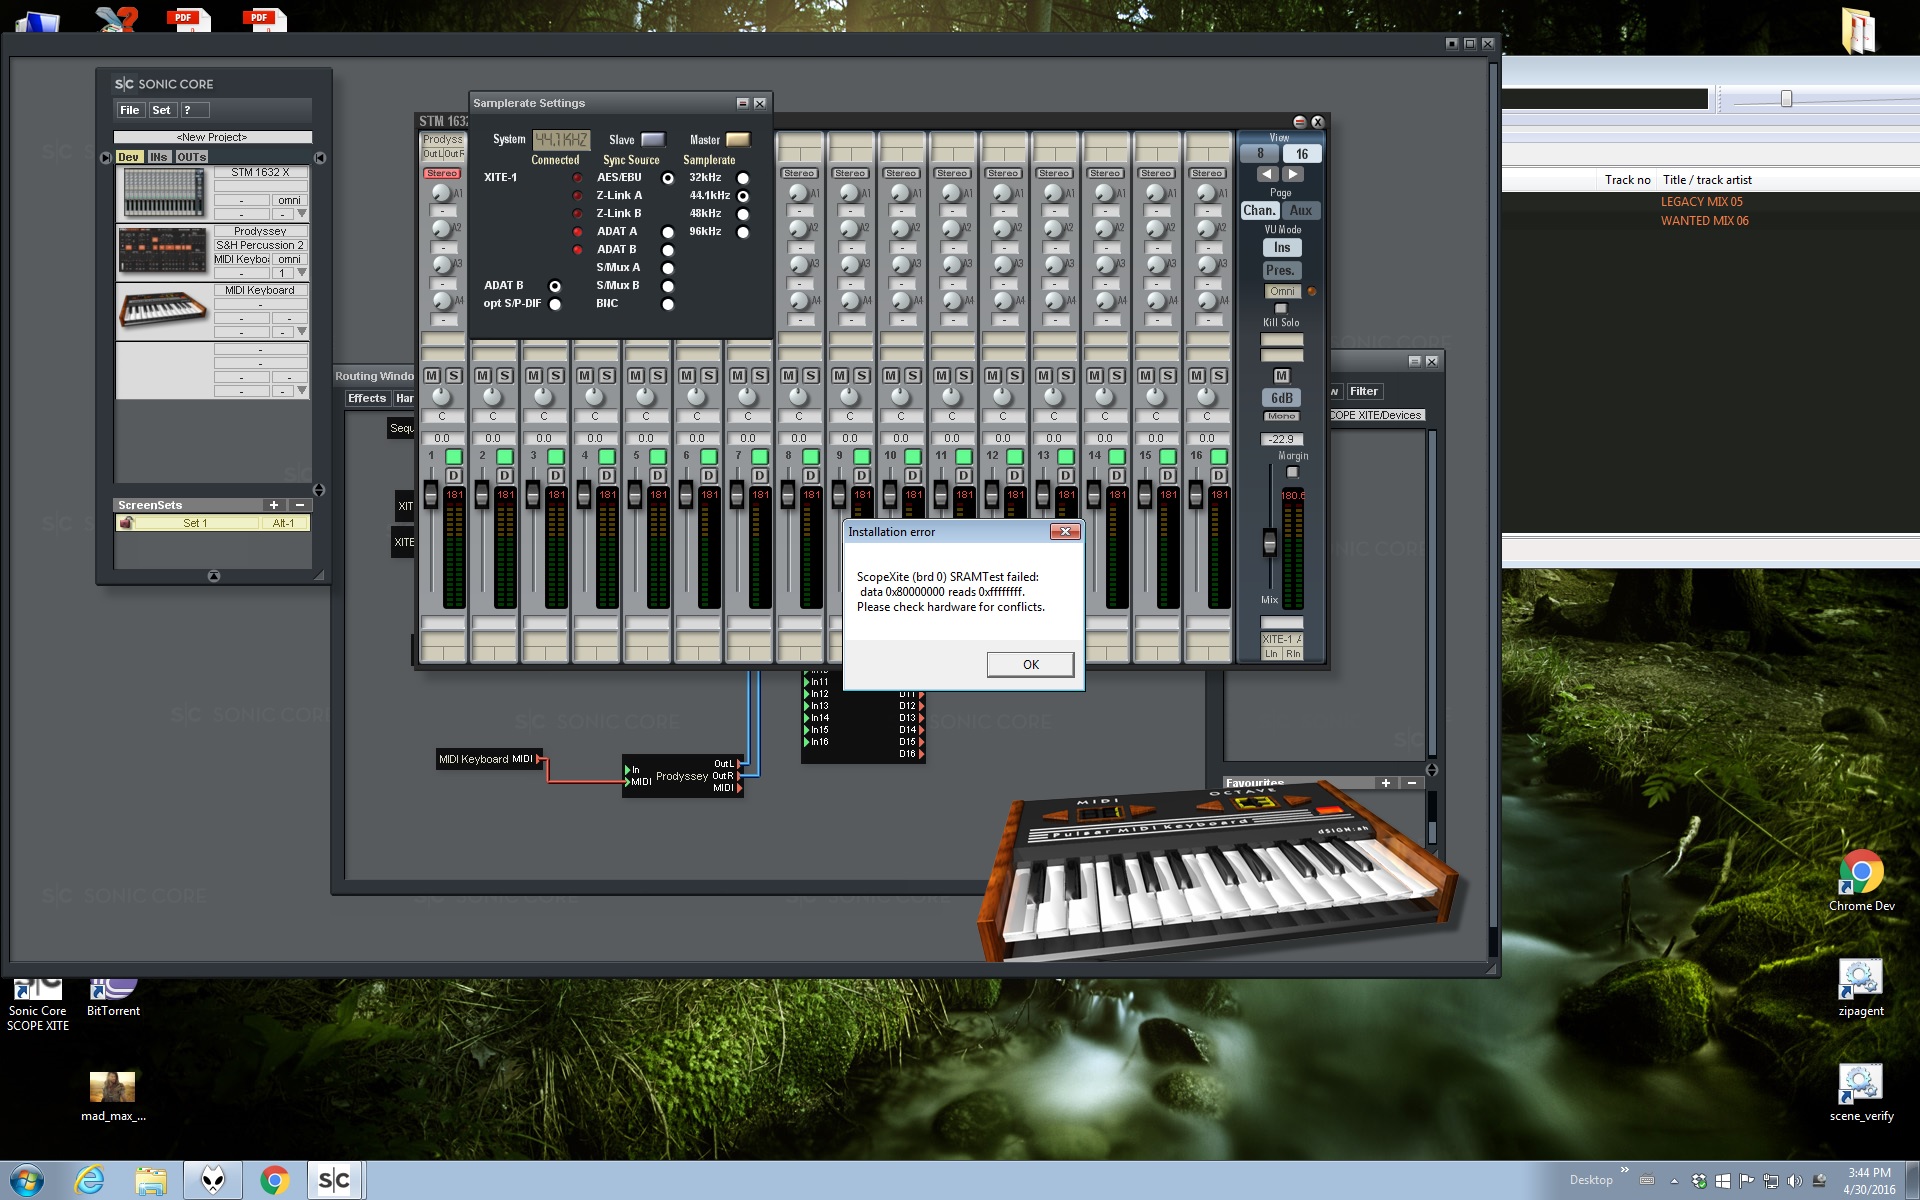Mute mixer channel 8 with M button

tap(789, 375)
